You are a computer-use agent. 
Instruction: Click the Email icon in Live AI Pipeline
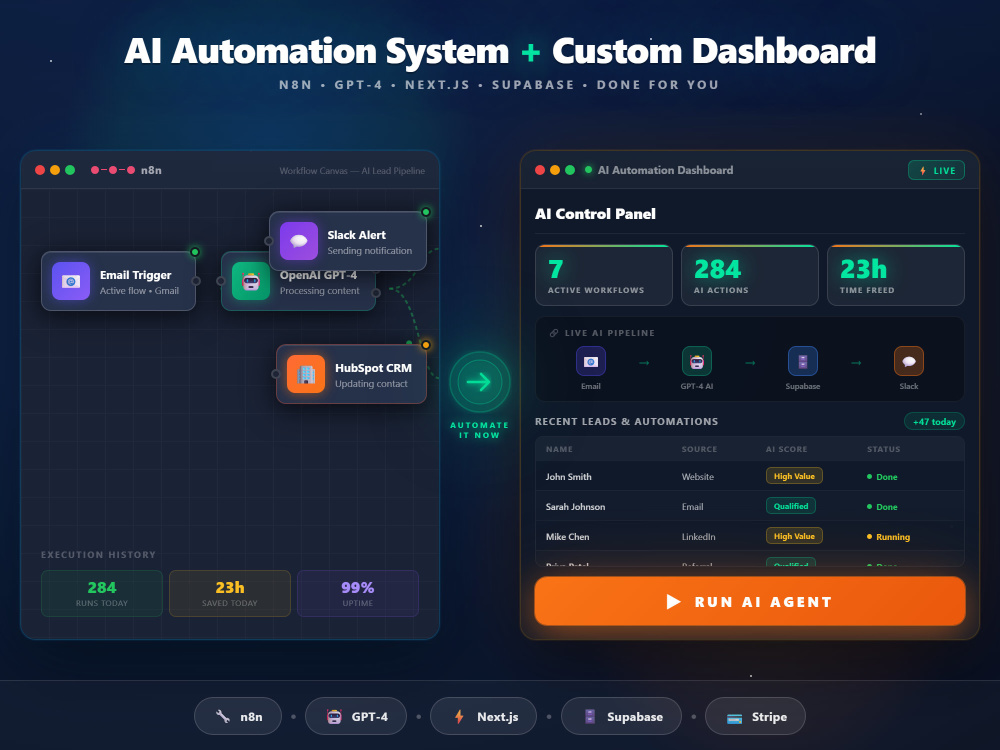pyautogui.click(x=591, y=362)
